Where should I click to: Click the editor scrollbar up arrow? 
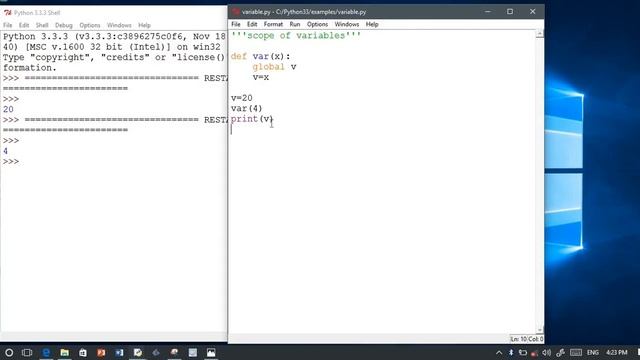point(540,34)
